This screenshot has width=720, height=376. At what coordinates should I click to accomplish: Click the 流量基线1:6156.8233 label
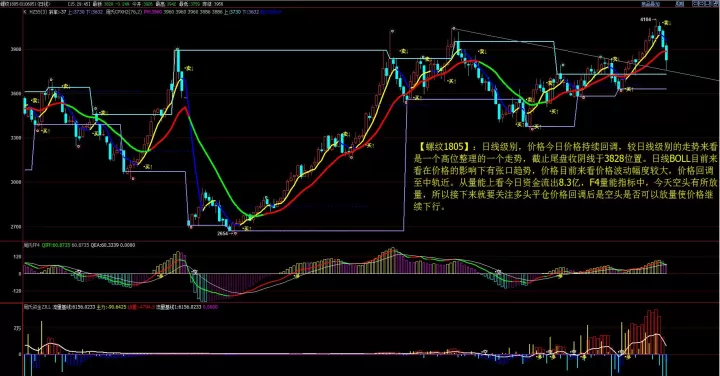[179, 306]
